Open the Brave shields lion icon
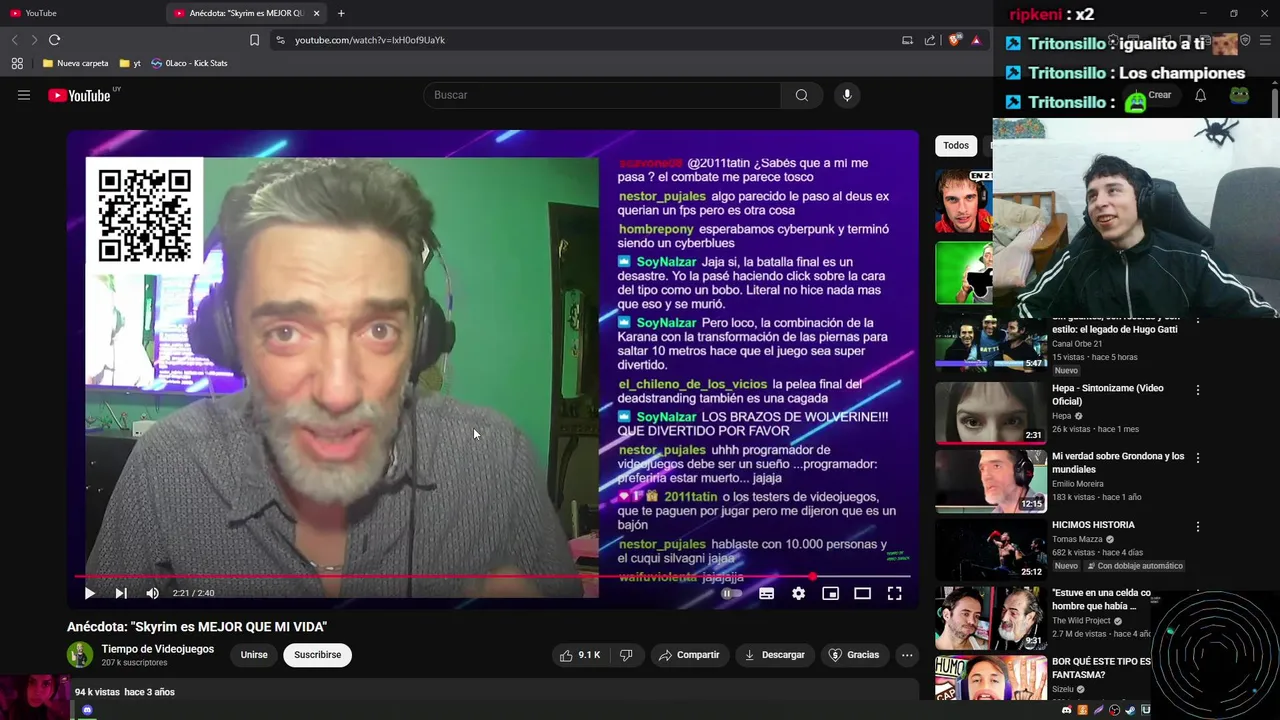This screenshot has height=720, width=1280. [x=954, y=40]
